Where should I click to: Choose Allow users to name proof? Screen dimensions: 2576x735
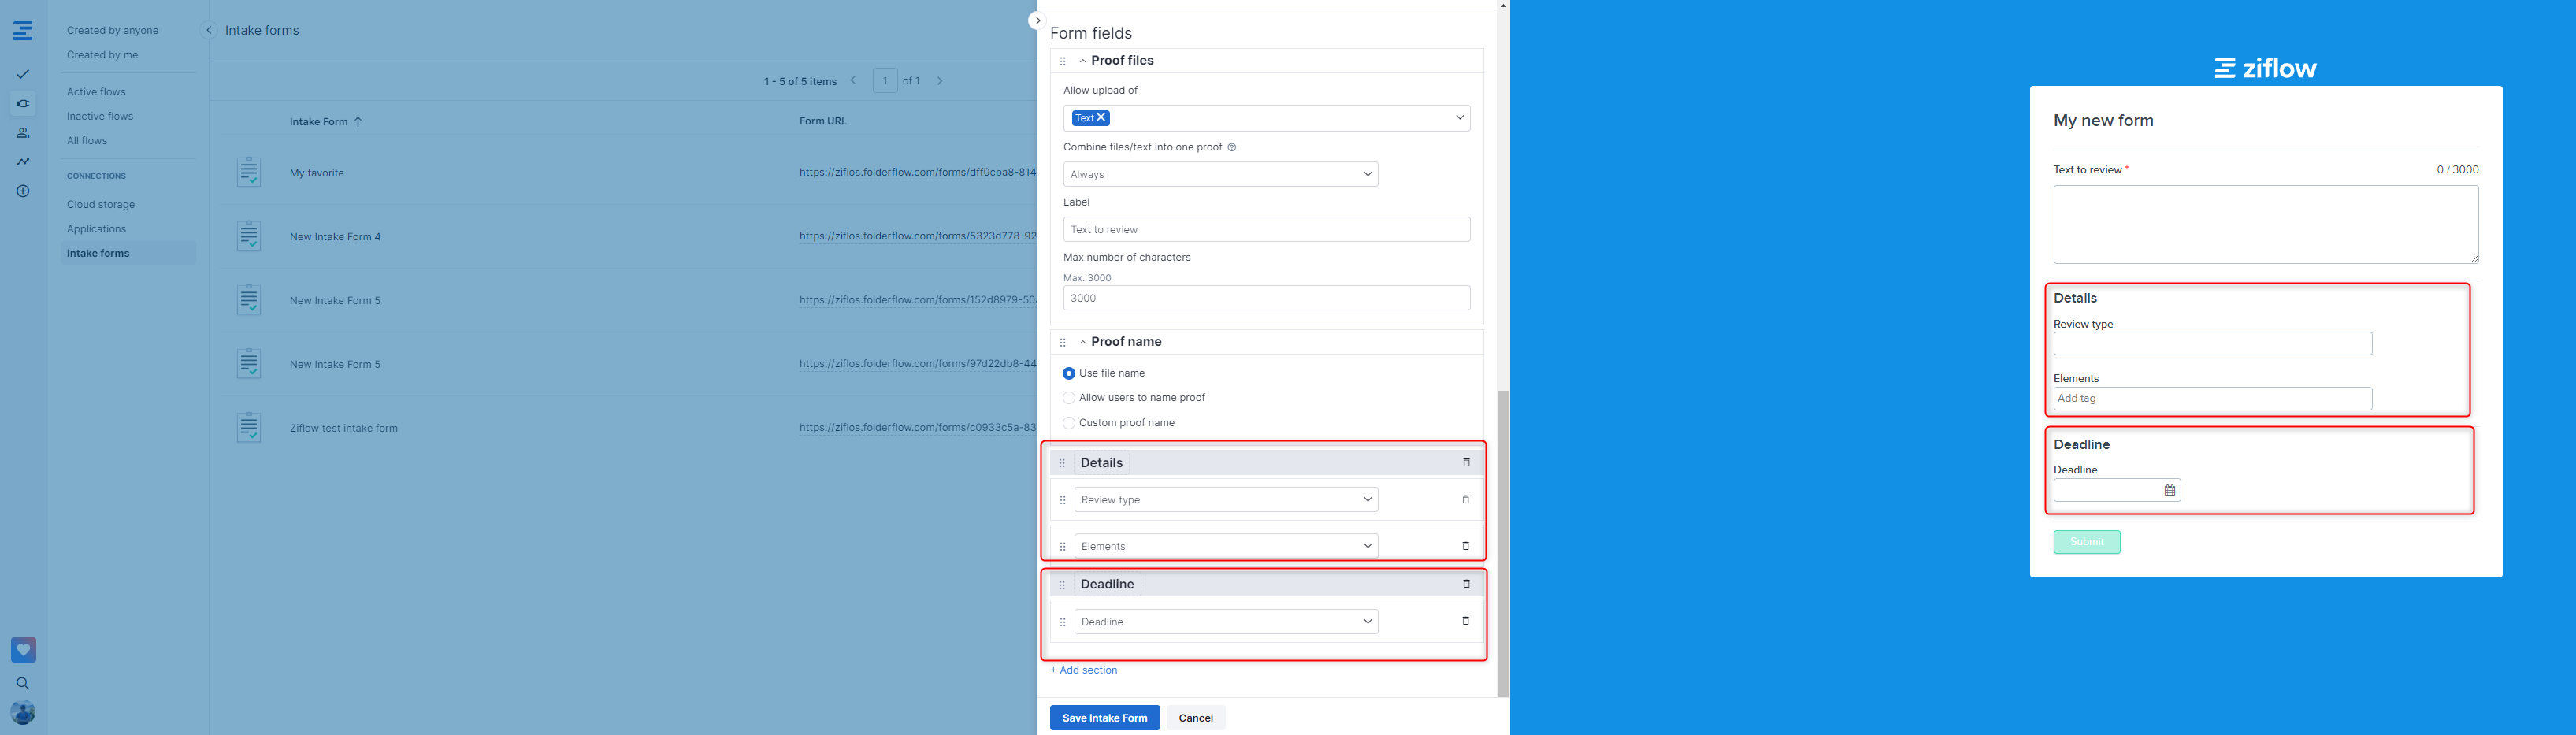(x=1069, y=398)
